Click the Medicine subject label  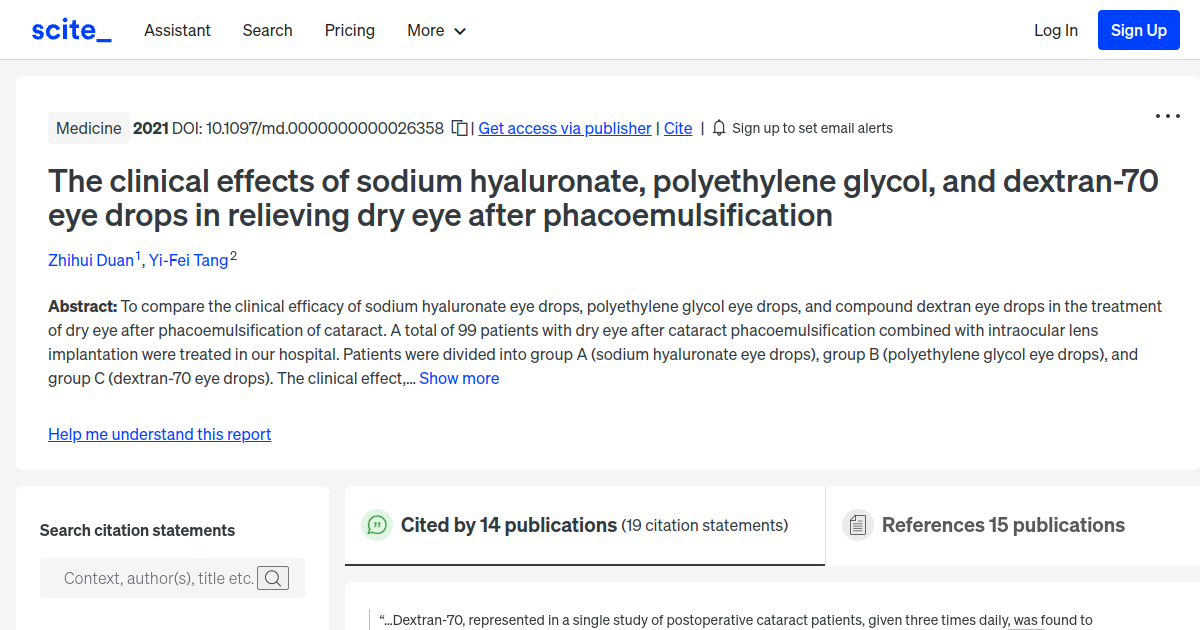88,128
